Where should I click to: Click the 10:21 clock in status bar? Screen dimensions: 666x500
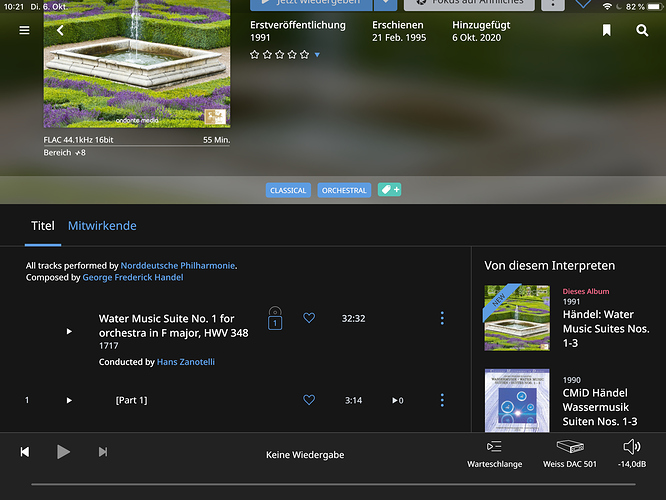14,7
